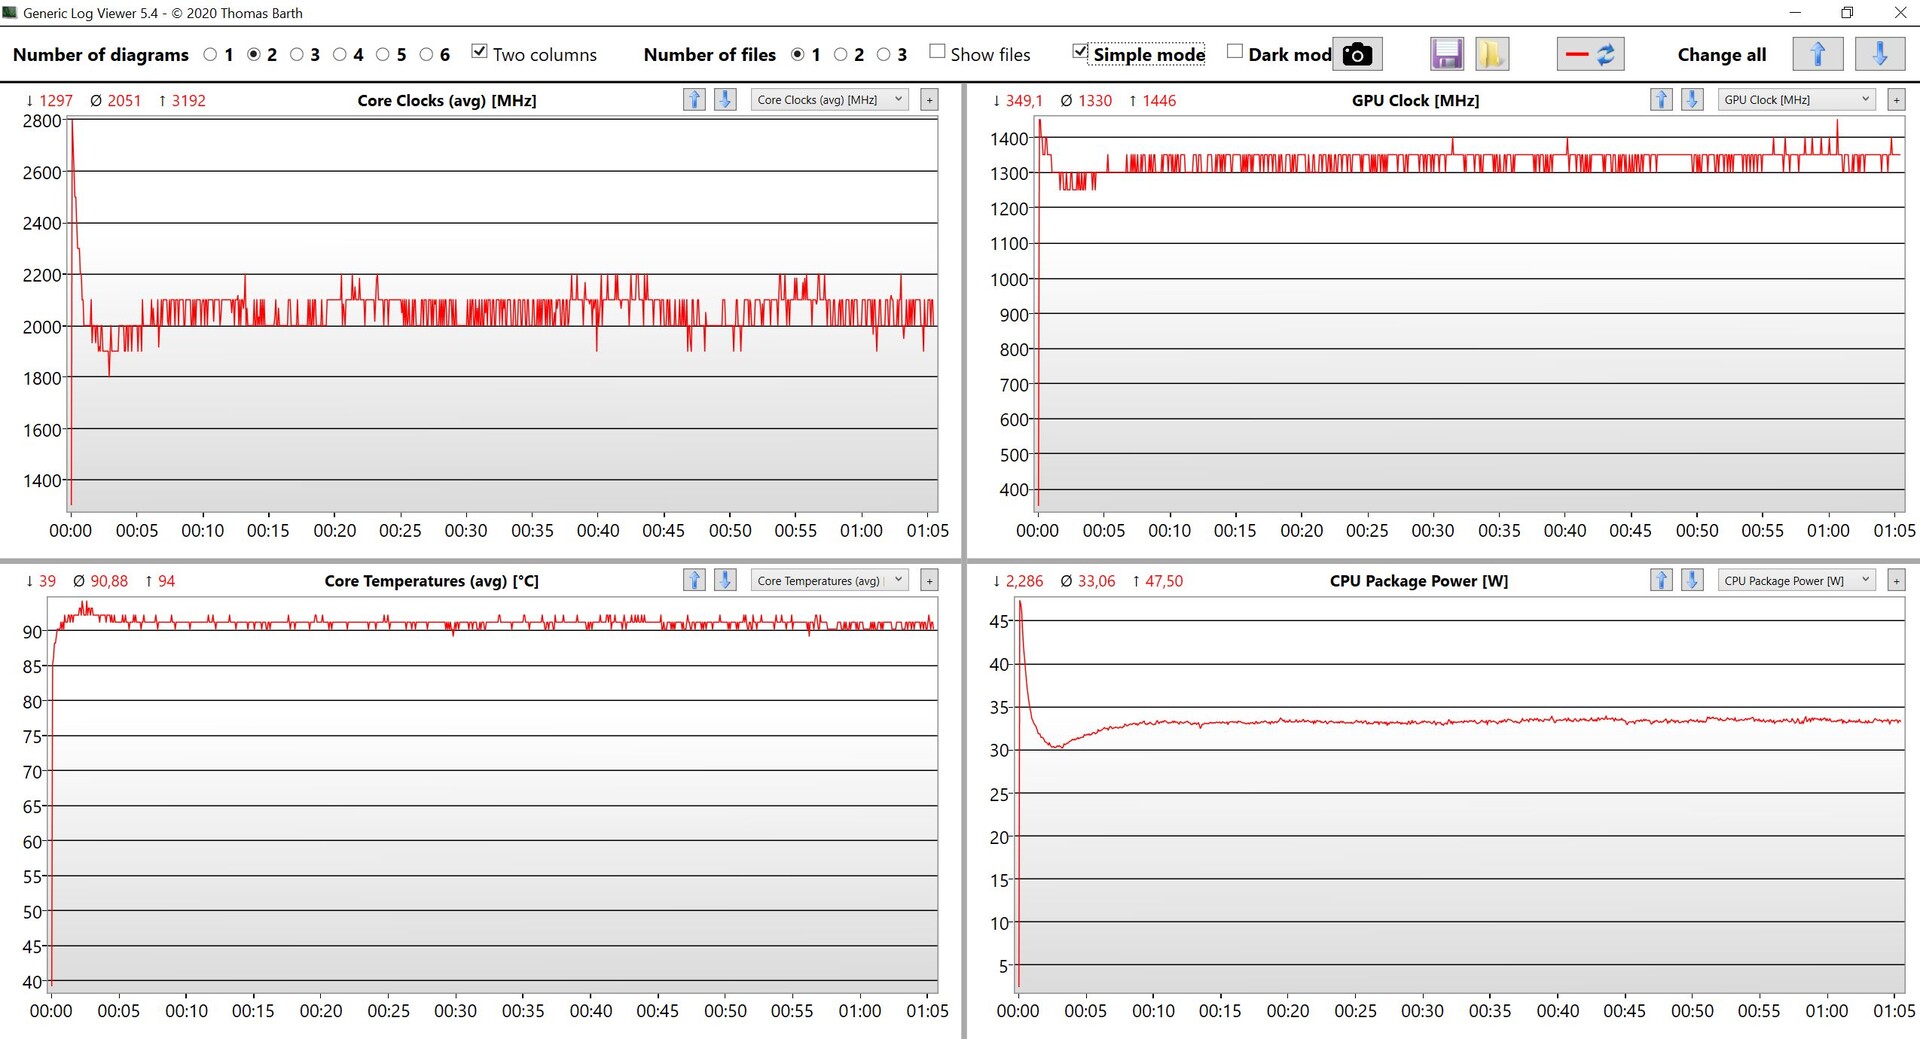Image resolution: width=1920 pixels, height=1039 pixels.
Task: Open the Core Temperatures (avg) dropdown
Action: (x=830, y=581)
